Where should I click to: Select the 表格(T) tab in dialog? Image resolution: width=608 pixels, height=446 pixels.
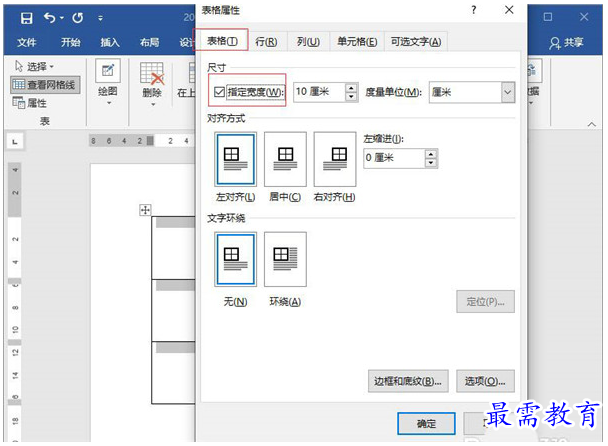(x=221, y=41)
